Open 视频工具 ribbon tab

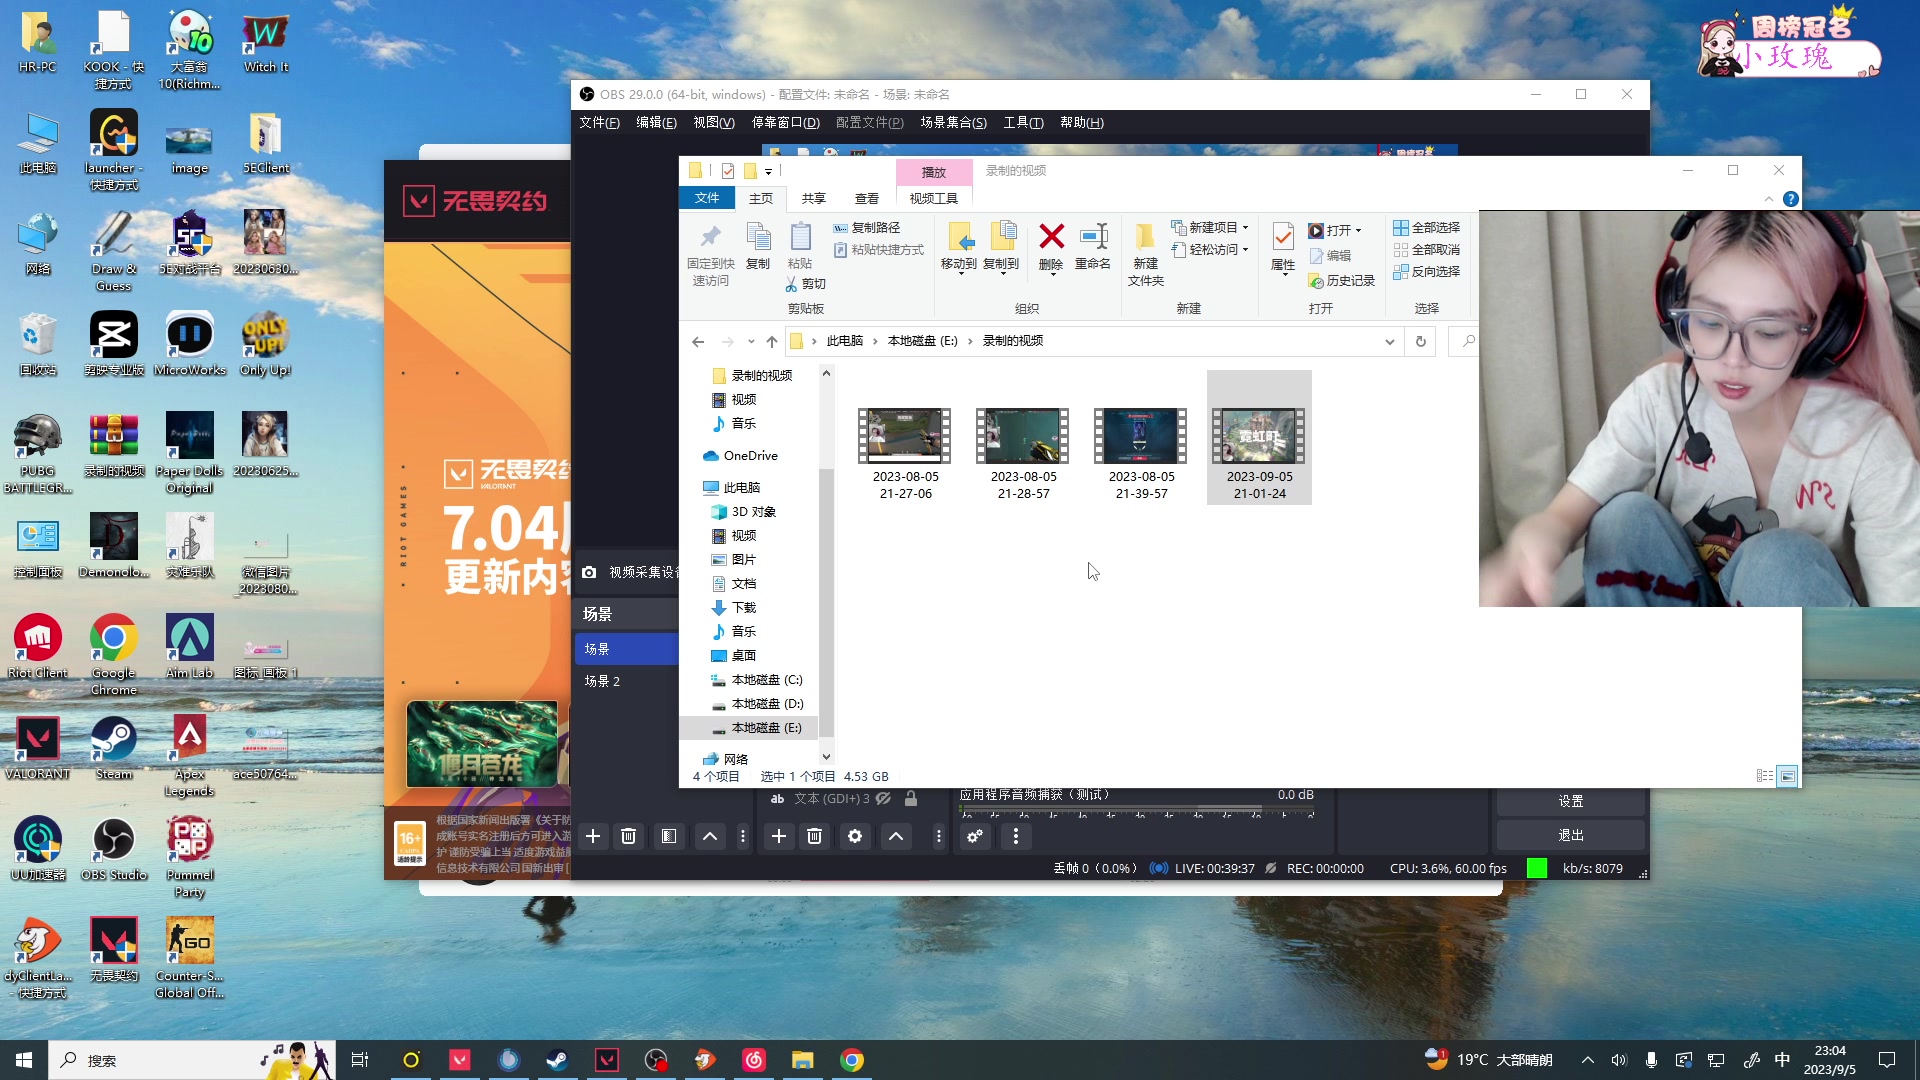(933, 199)
